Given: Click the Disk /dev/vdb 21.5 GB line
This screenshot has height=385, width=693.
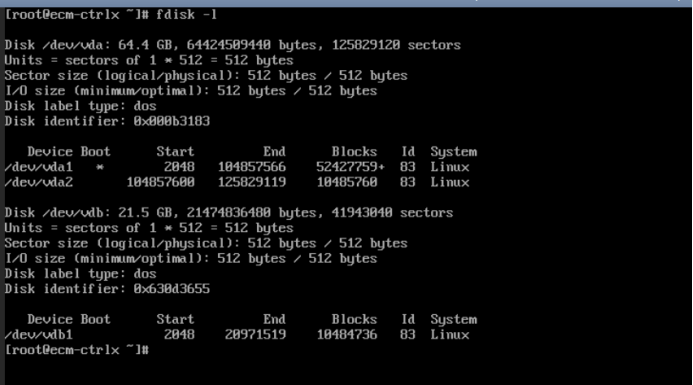Looking at the screenshot, I should [x=229, y=213].
